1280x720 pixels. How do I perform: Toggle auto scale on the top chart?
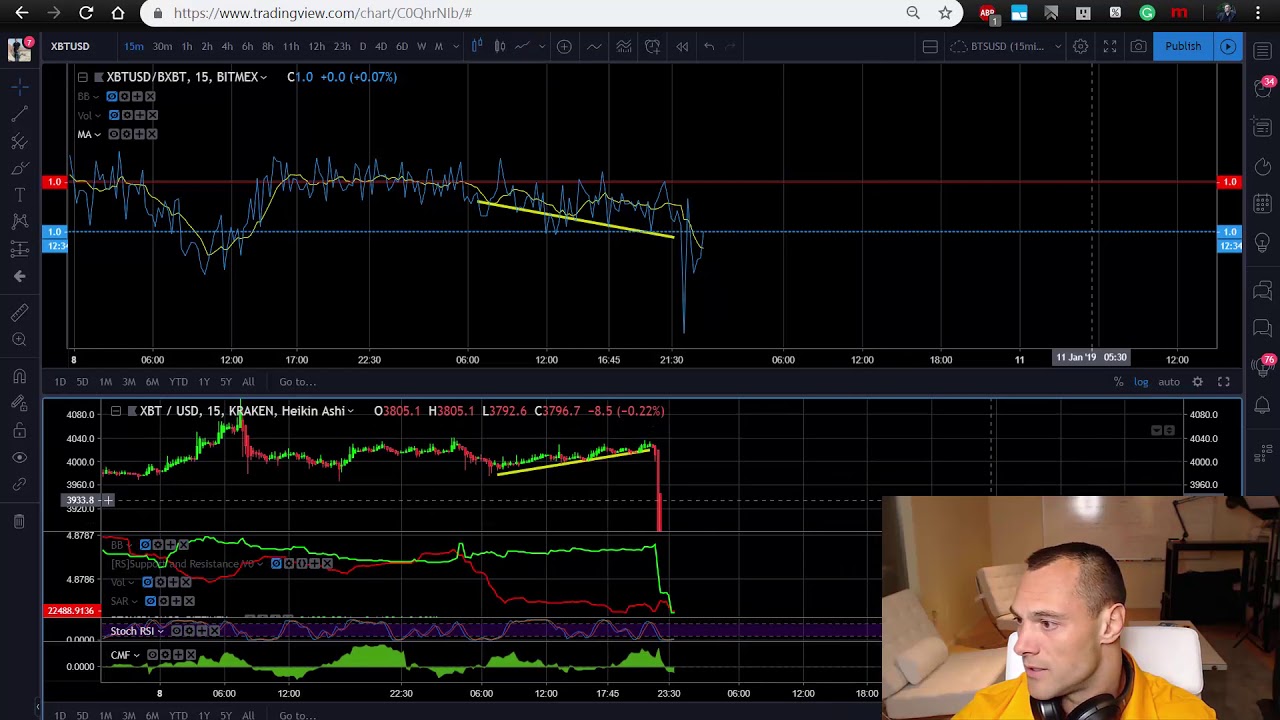[x=1169, y=381]
